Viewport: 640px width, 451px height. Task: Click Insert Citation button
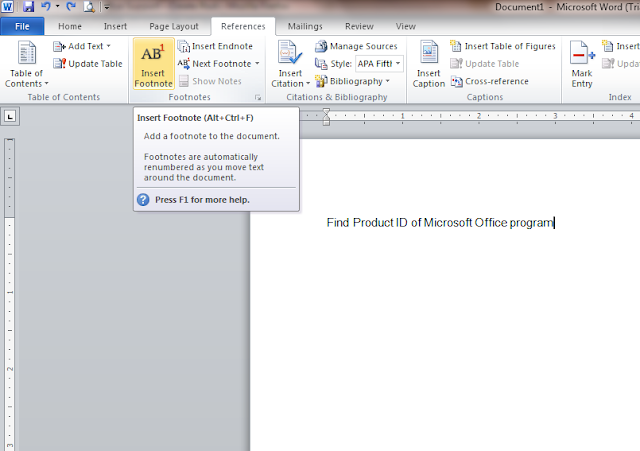pos(290,64)
